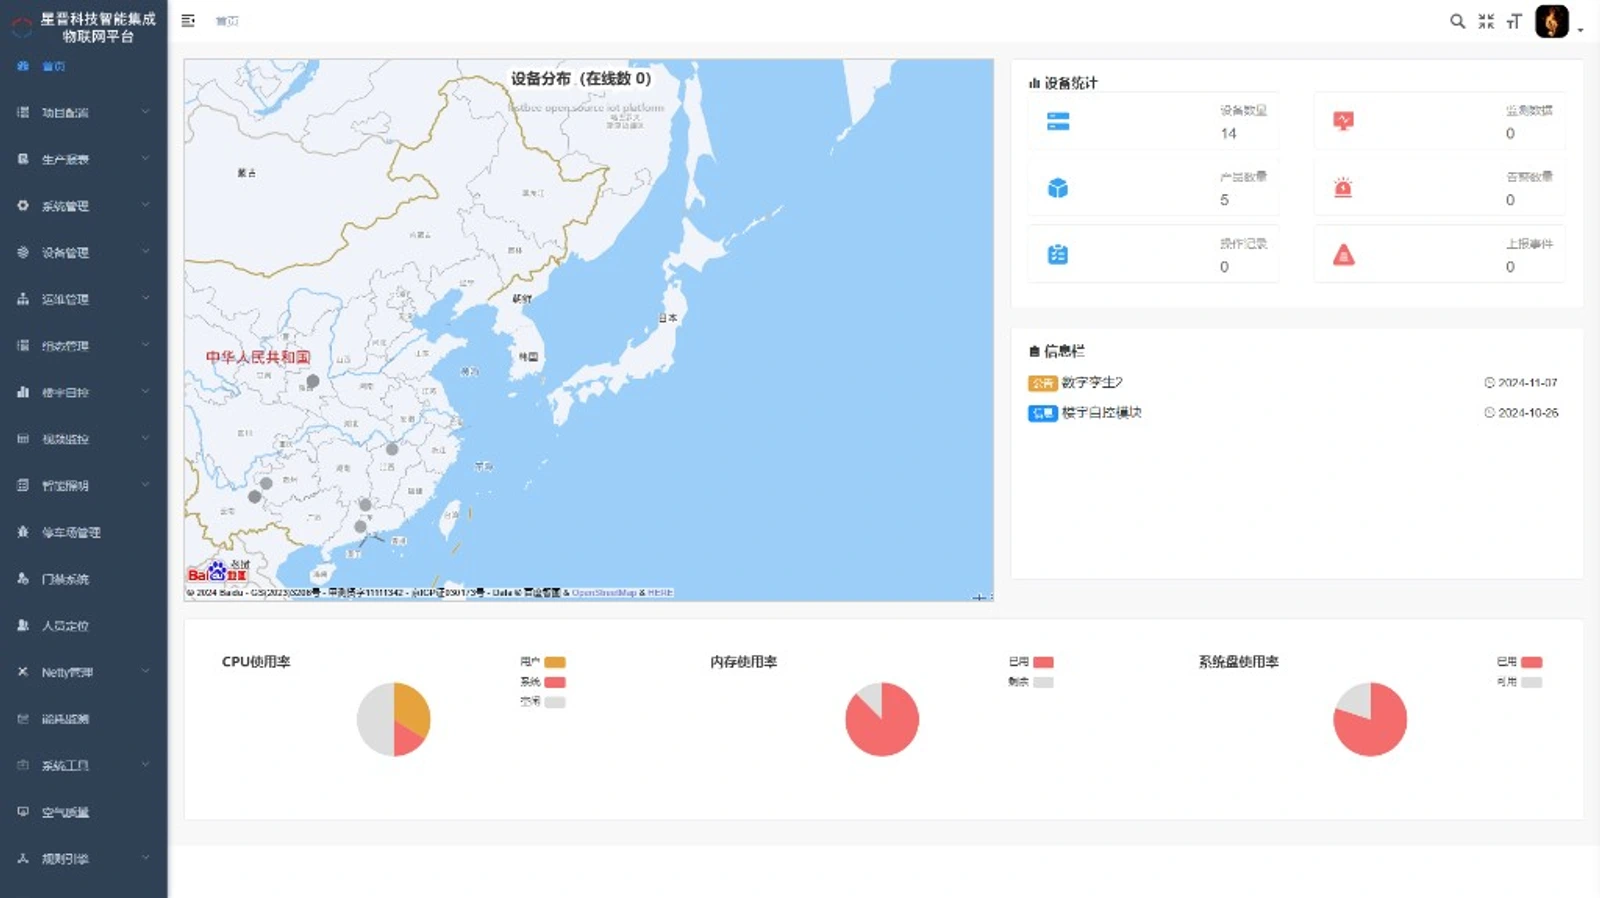1600x898 pixels.
Task: Click the font size icon
Action: 1514,21
